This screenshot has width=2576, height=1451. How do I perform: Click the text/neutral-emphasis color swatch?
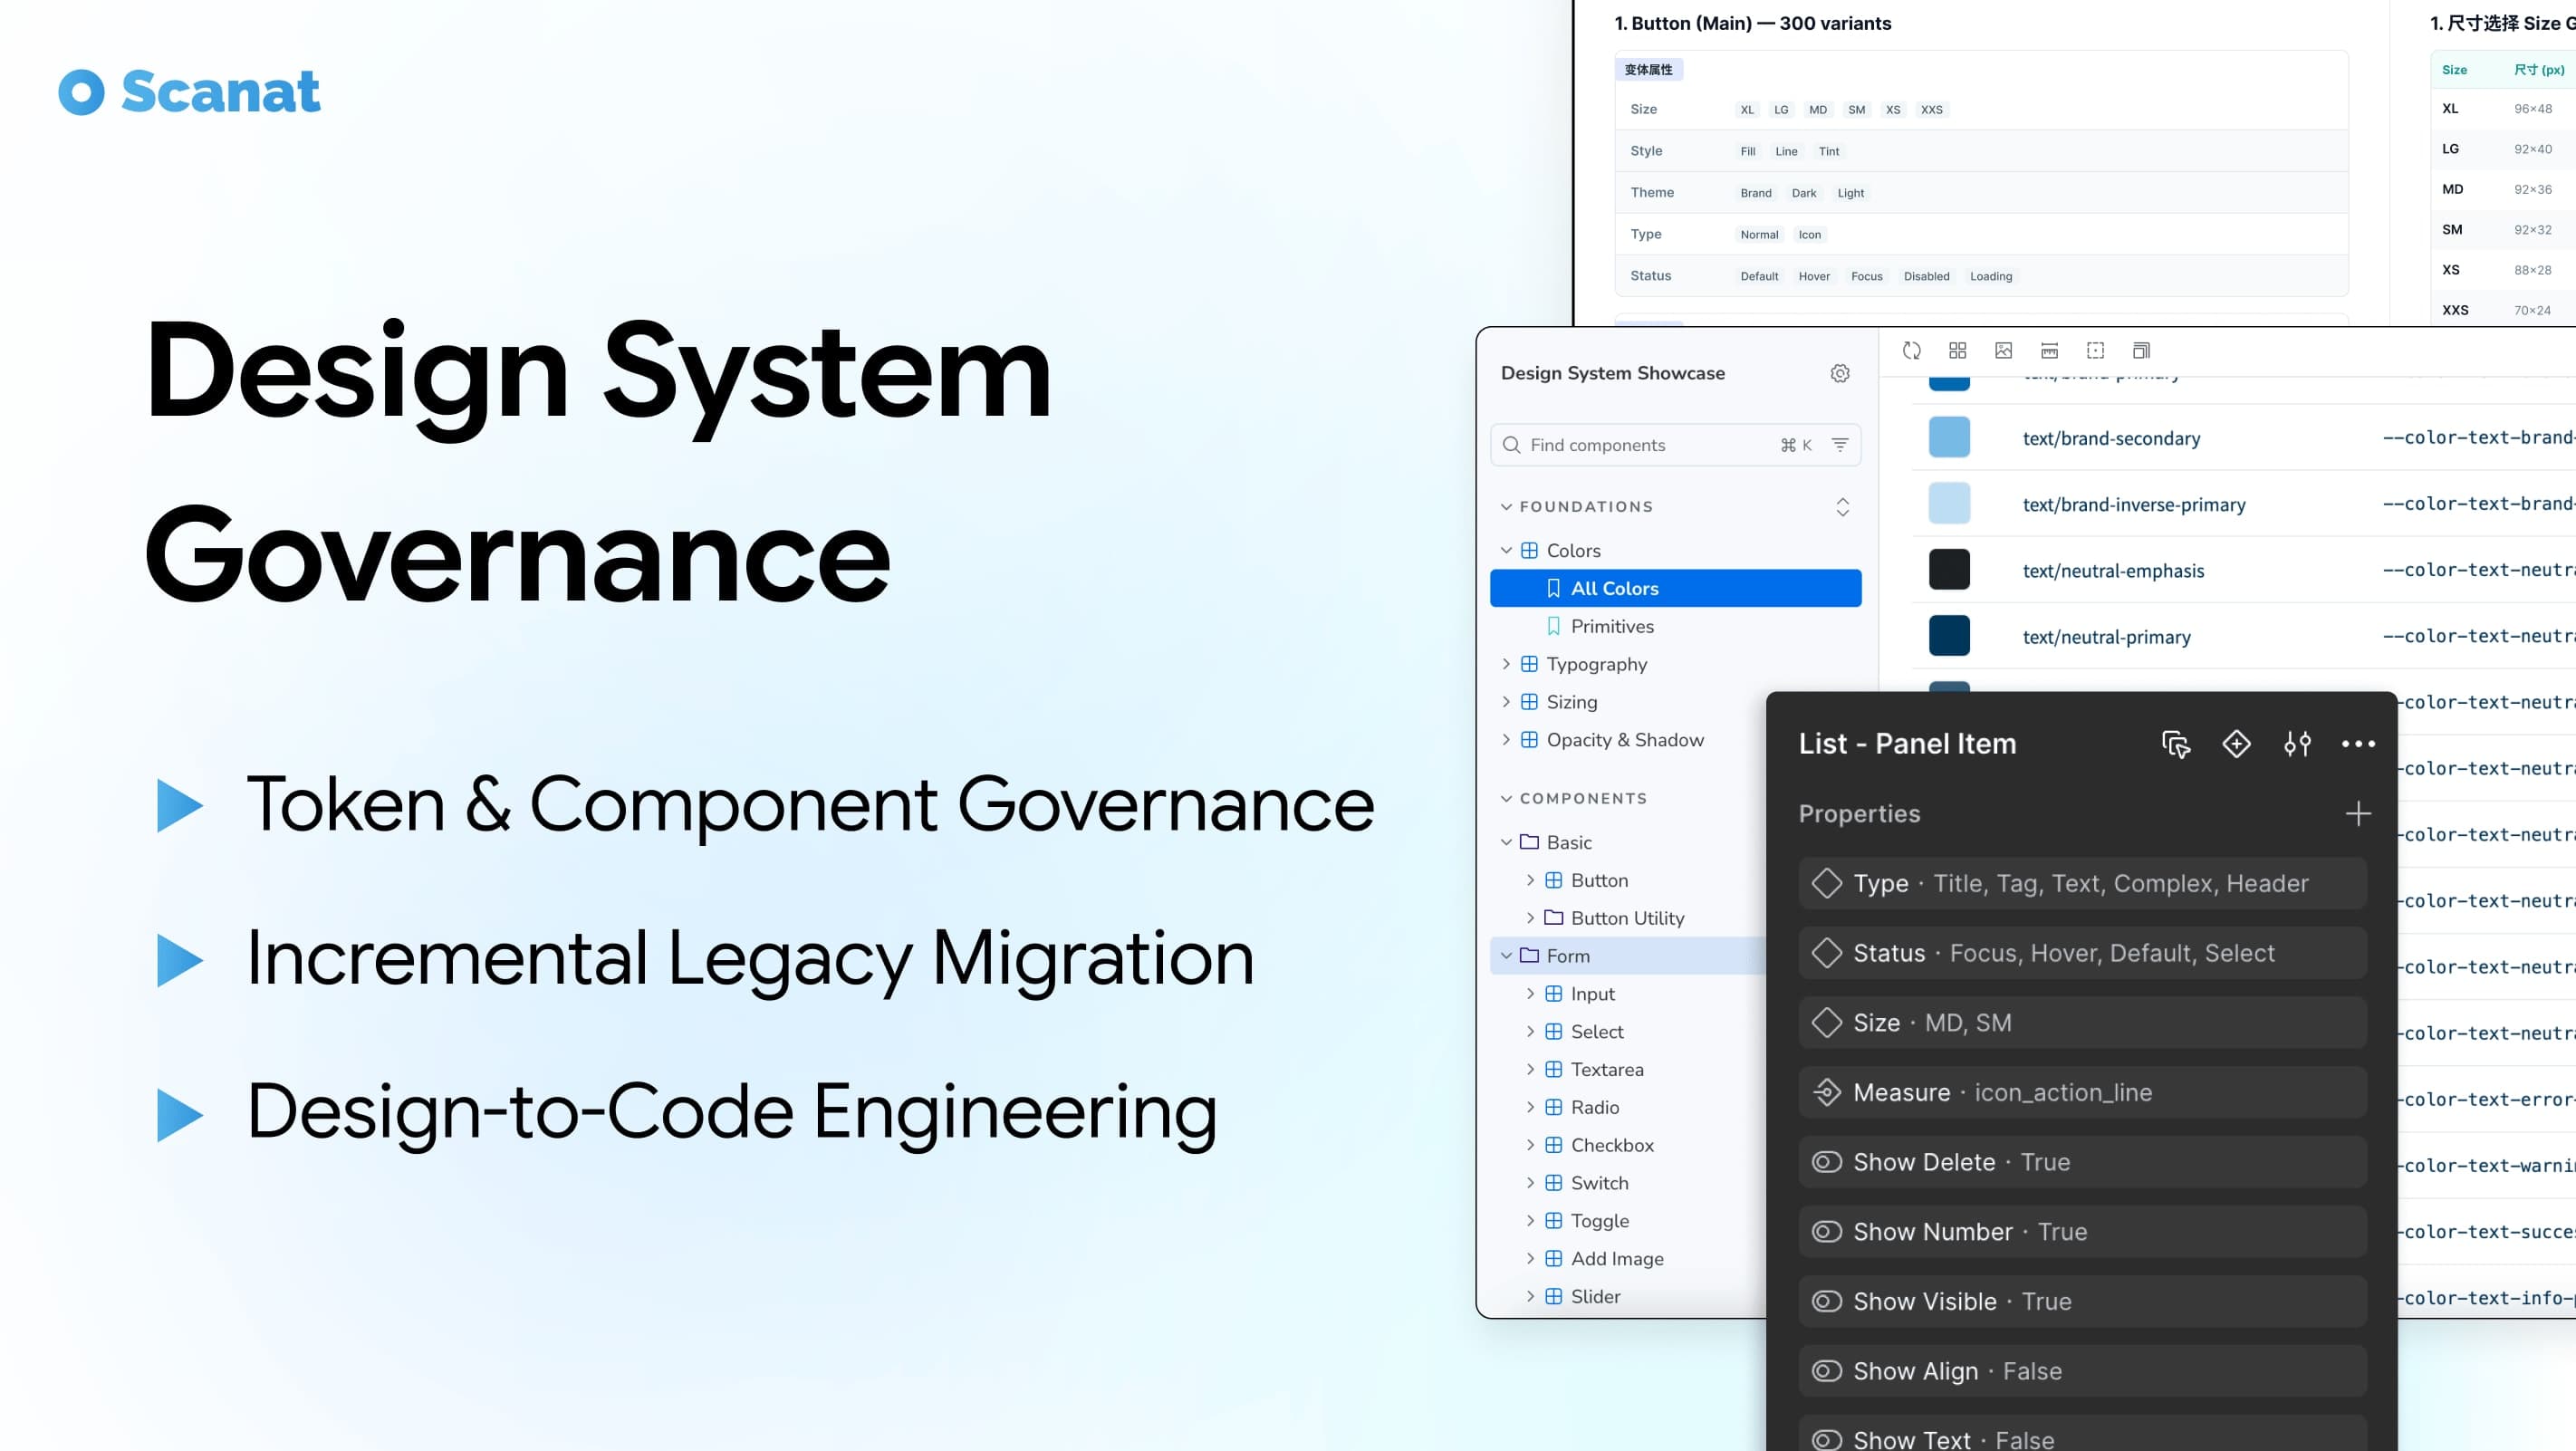[1948, 570]
